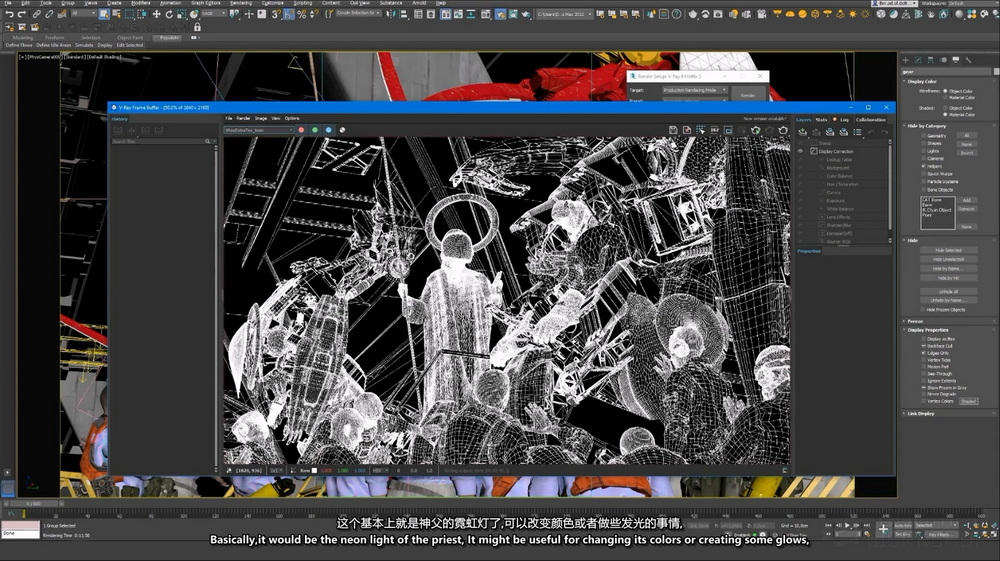Select the Link tool icon

click(x=36, y=14)
